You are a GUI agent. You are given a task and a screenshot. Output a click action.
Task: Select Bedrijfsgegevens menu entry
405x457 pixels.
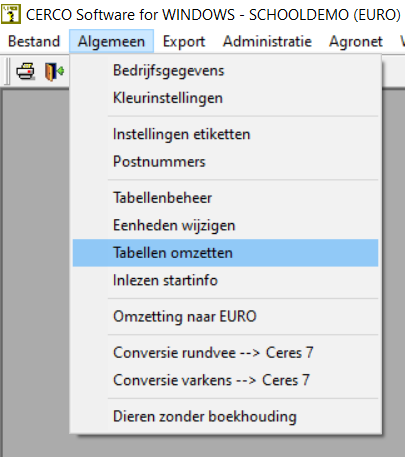click(225, 71)
